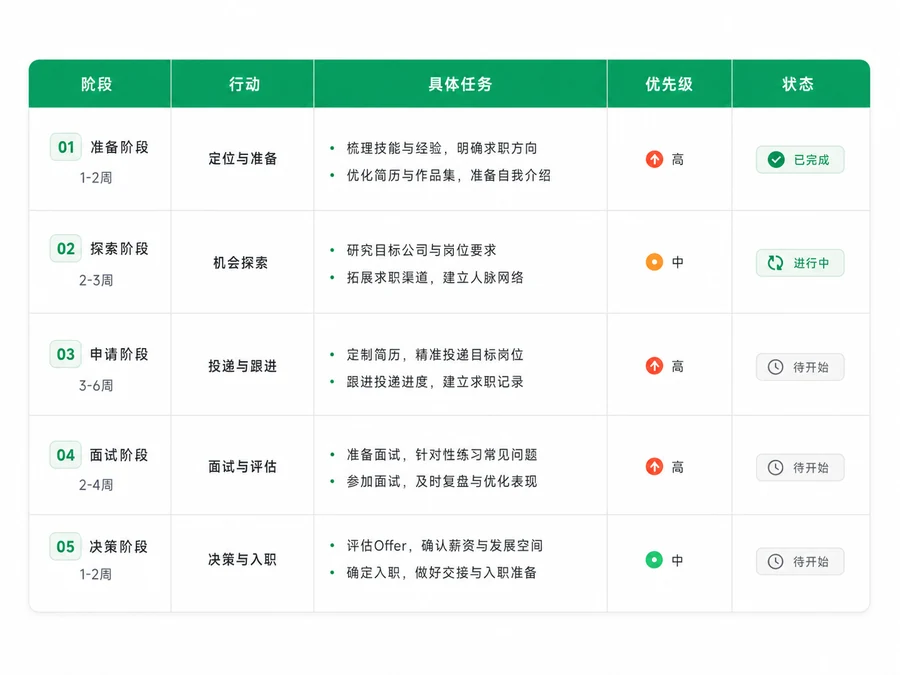Click 待开始 badge in 决策与入职 row
The image size is (900, 675).
click(x=800, y=561)
